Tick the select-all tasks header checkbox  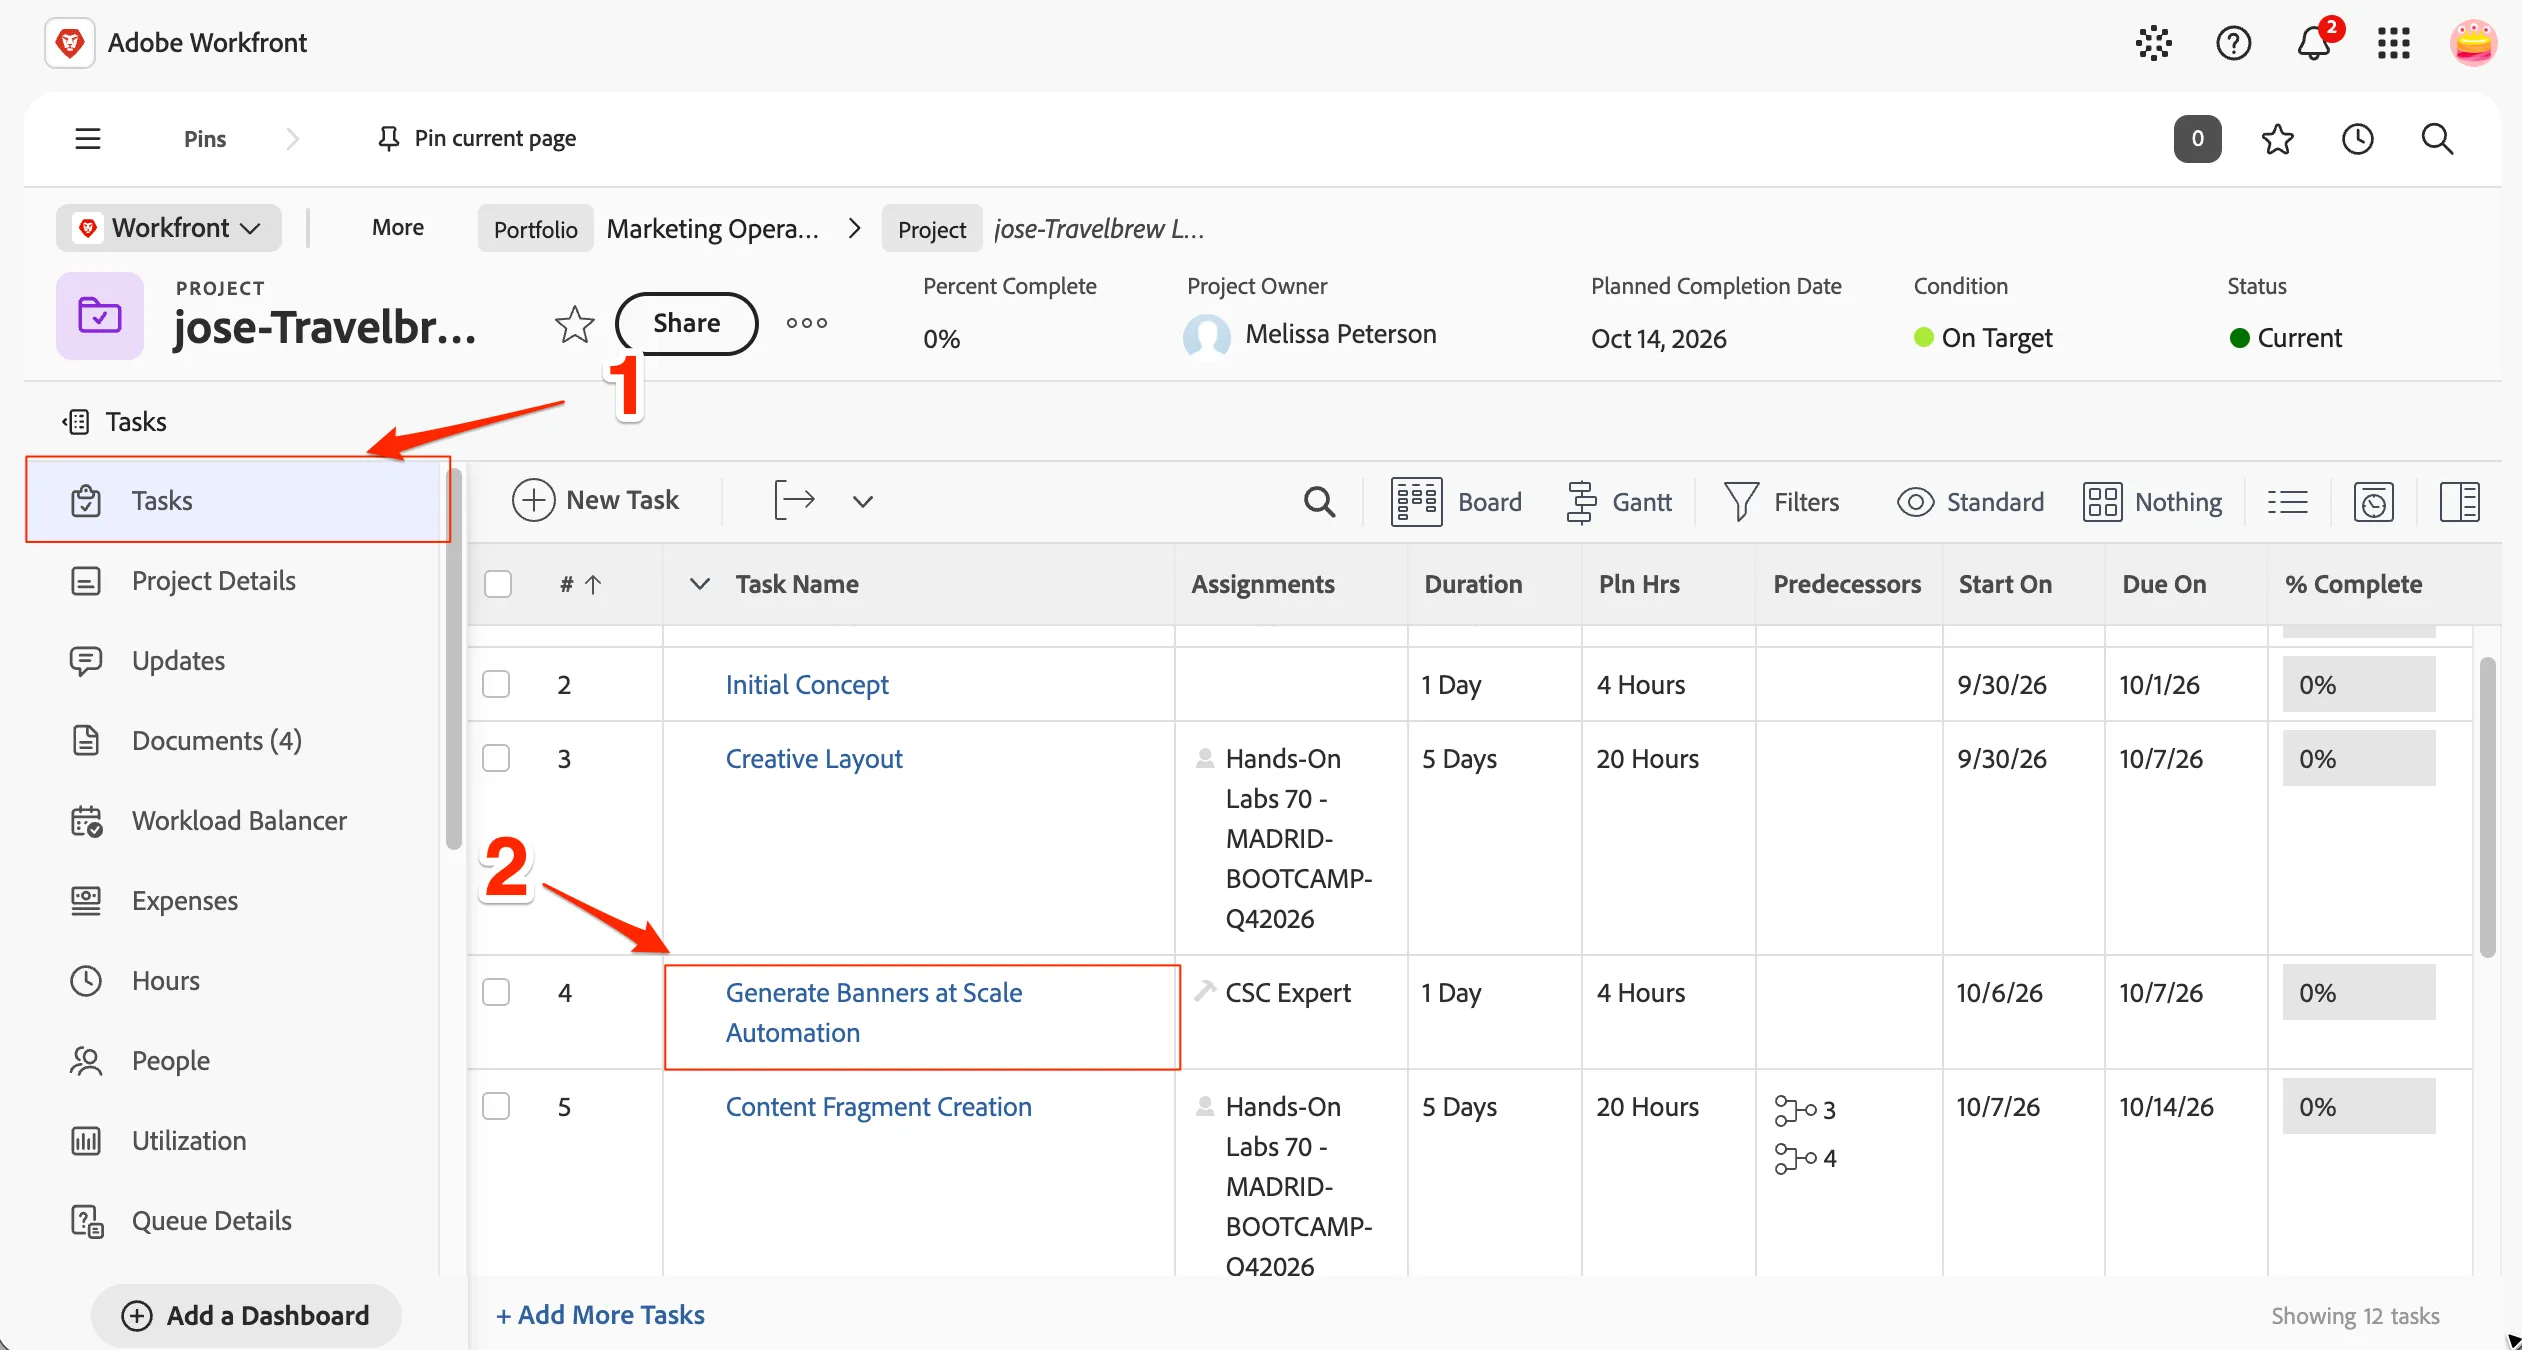498,584
